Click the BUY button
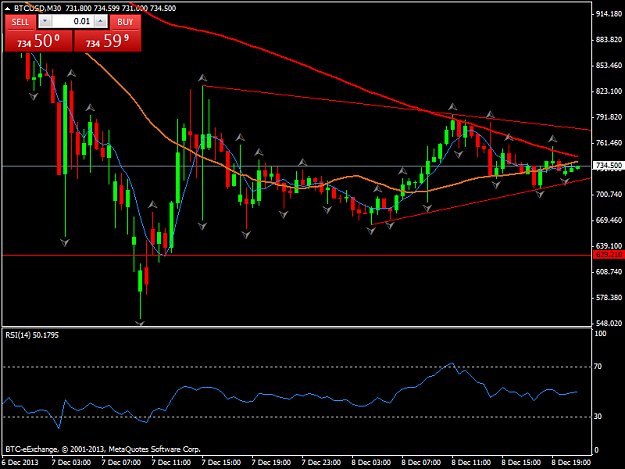 tap(125, 22)
